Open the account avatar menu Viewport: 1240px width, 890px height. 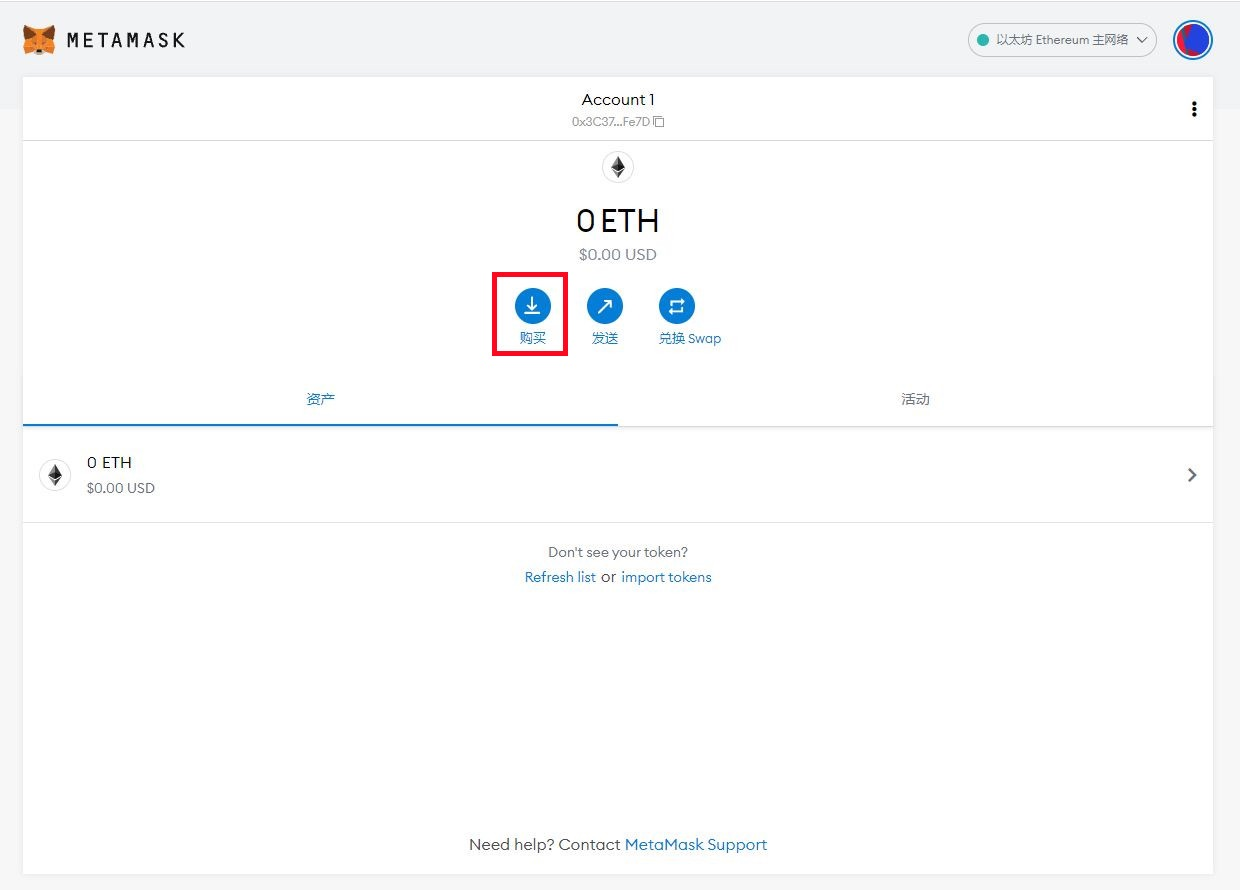pos(1192,40)
